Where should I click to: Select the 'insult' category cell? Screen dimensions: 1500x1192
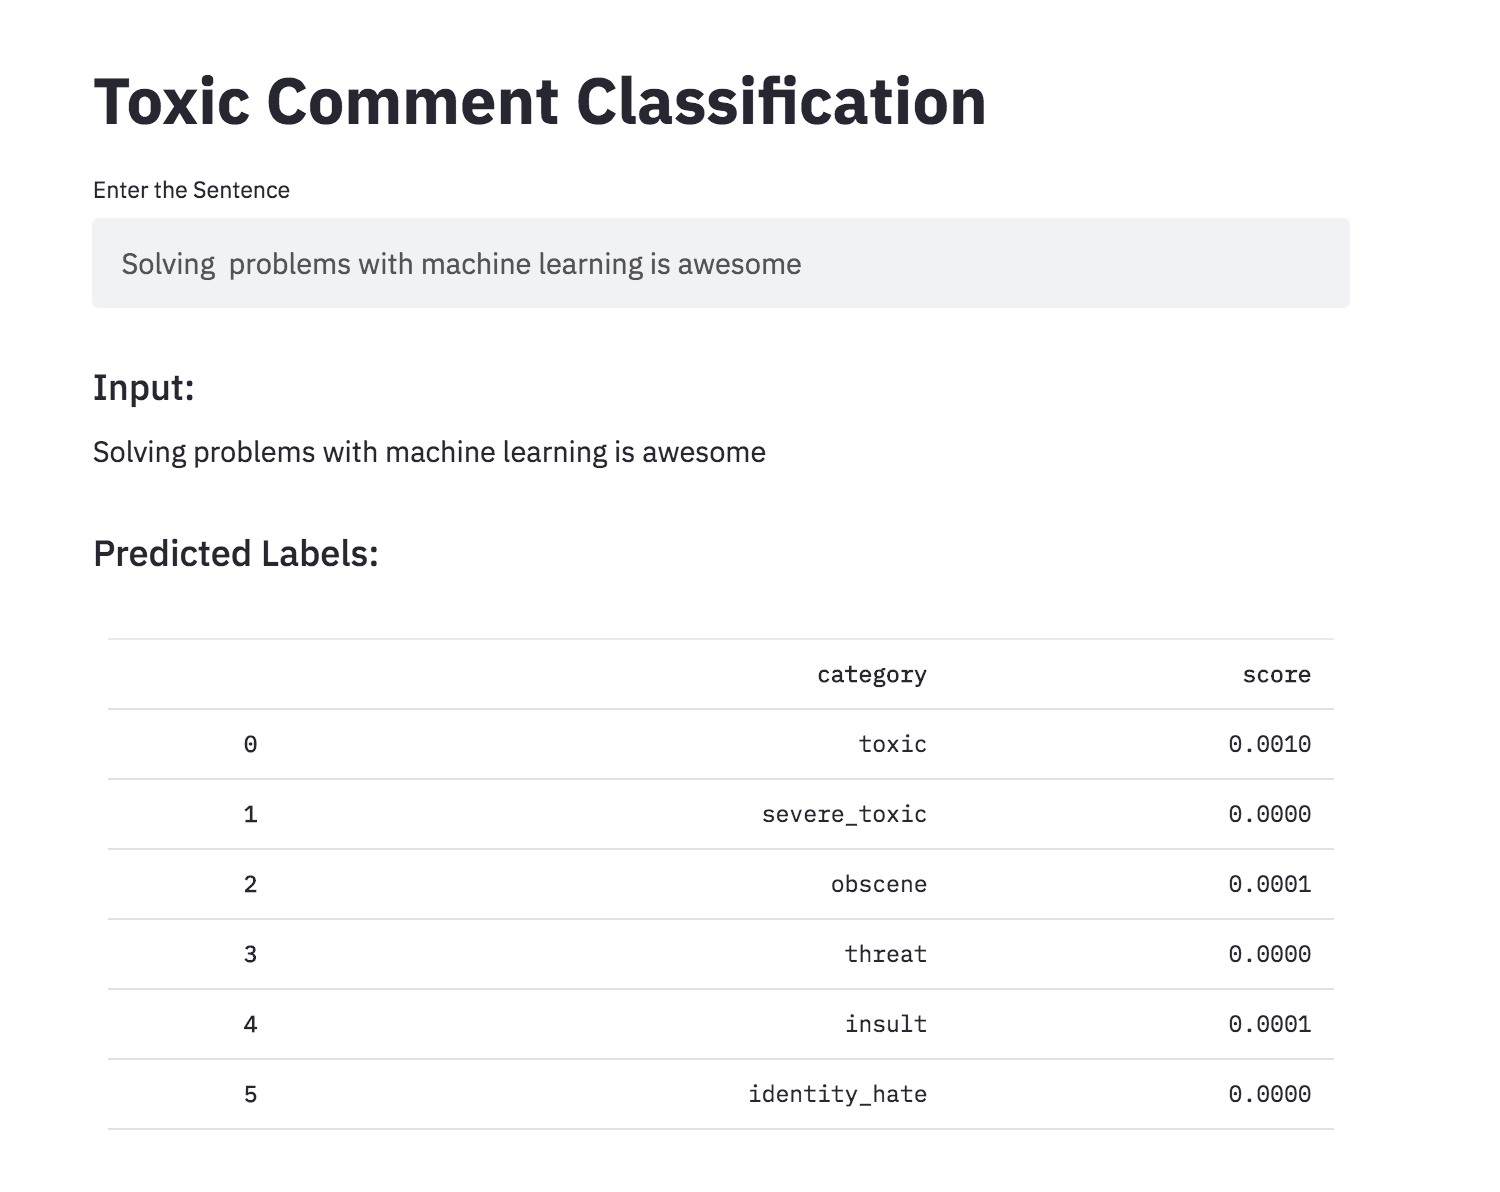click(885, 1024)
